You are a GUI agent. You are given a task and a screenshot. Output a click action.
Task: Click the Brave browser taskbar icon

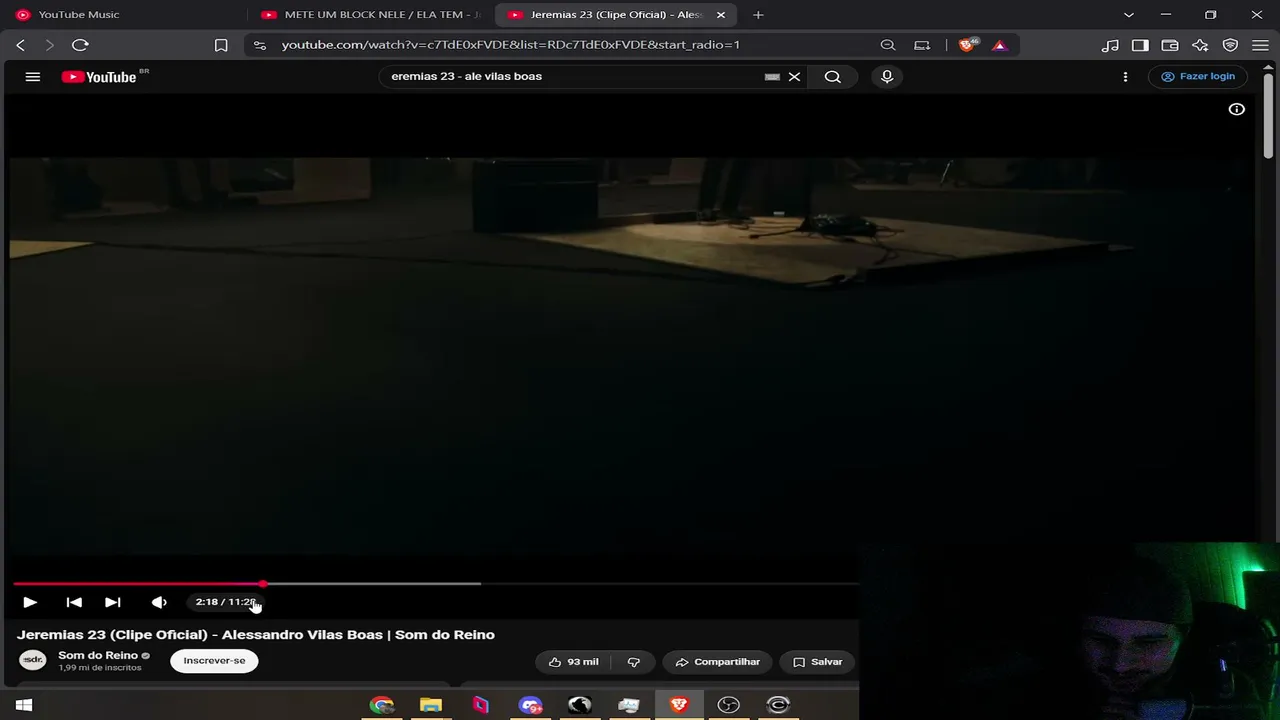click(x=679, y=705)
